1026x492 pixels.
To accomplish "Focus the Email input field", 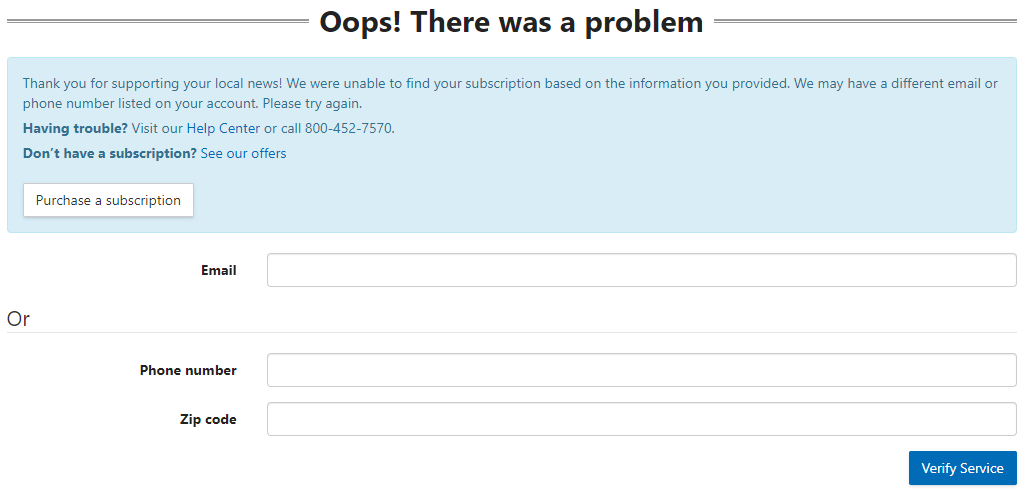I will pos(641,270).
